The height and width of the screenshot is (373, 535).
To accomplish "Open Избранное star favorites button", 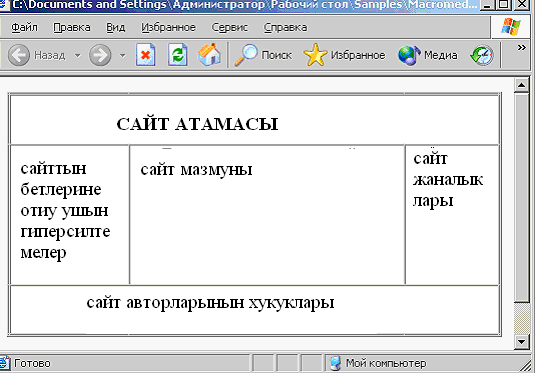I will click(x=344, y=55).
